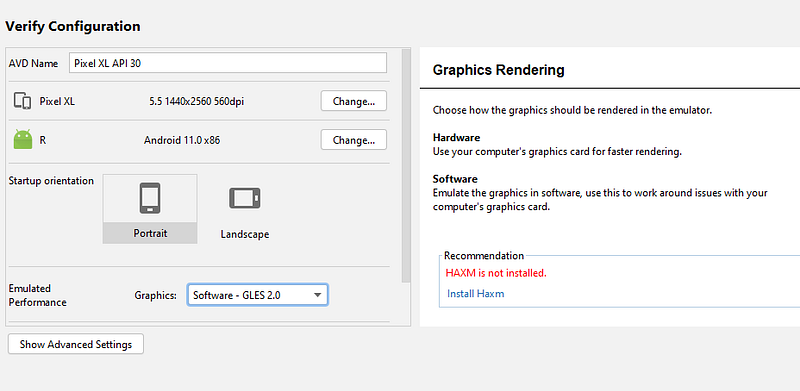This screenshot has height=391, width=800.
Task: Click Show Advanced Settings button
Action: 76,344
